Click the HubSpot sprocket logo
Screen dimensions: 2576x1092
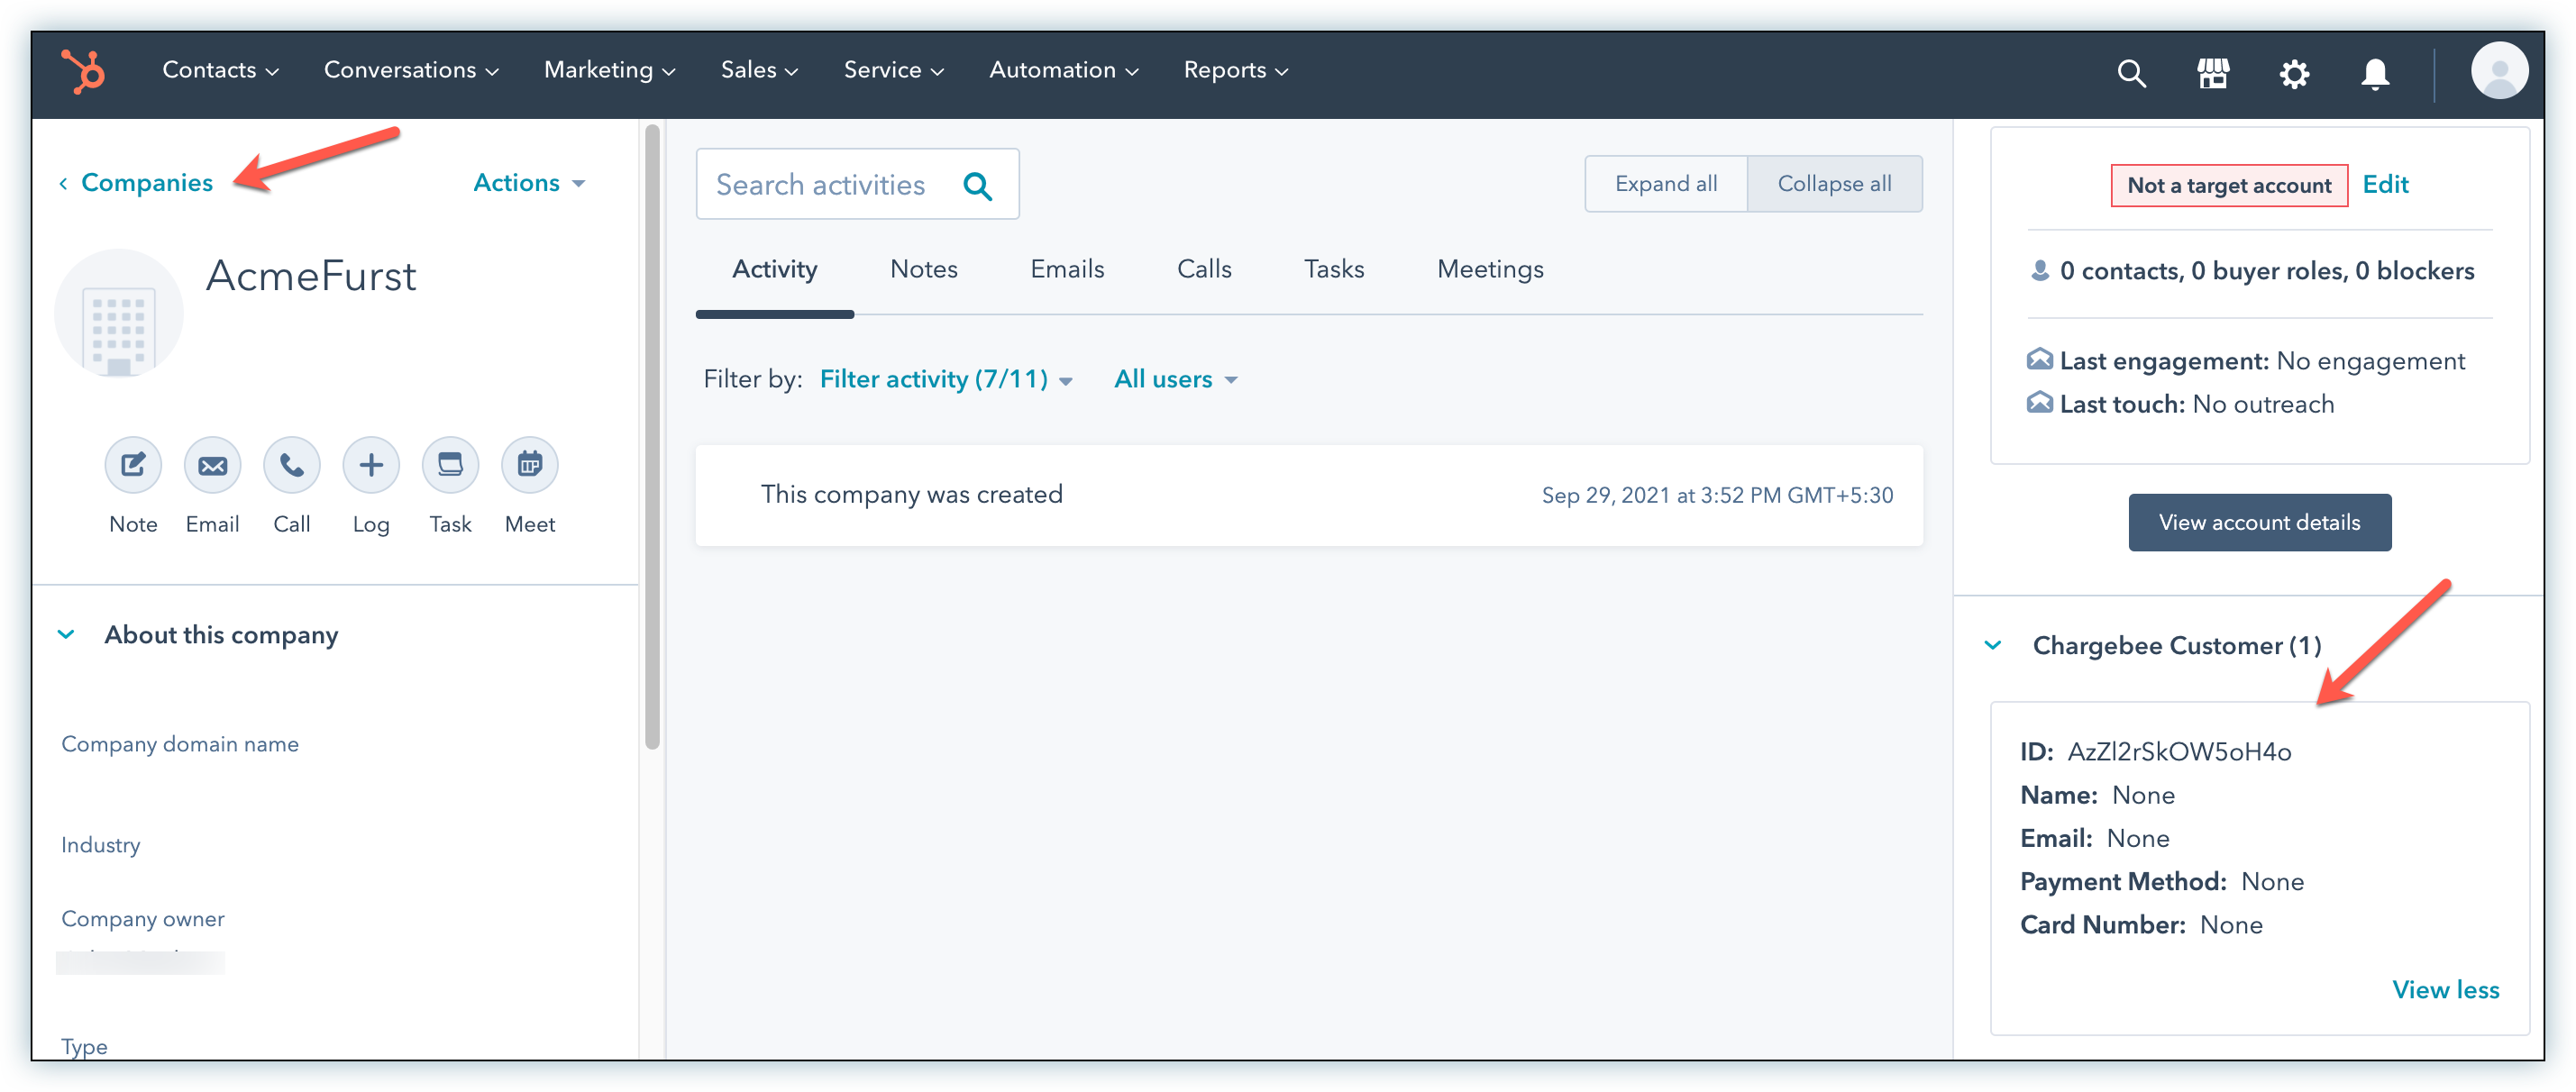click(83, 71)
